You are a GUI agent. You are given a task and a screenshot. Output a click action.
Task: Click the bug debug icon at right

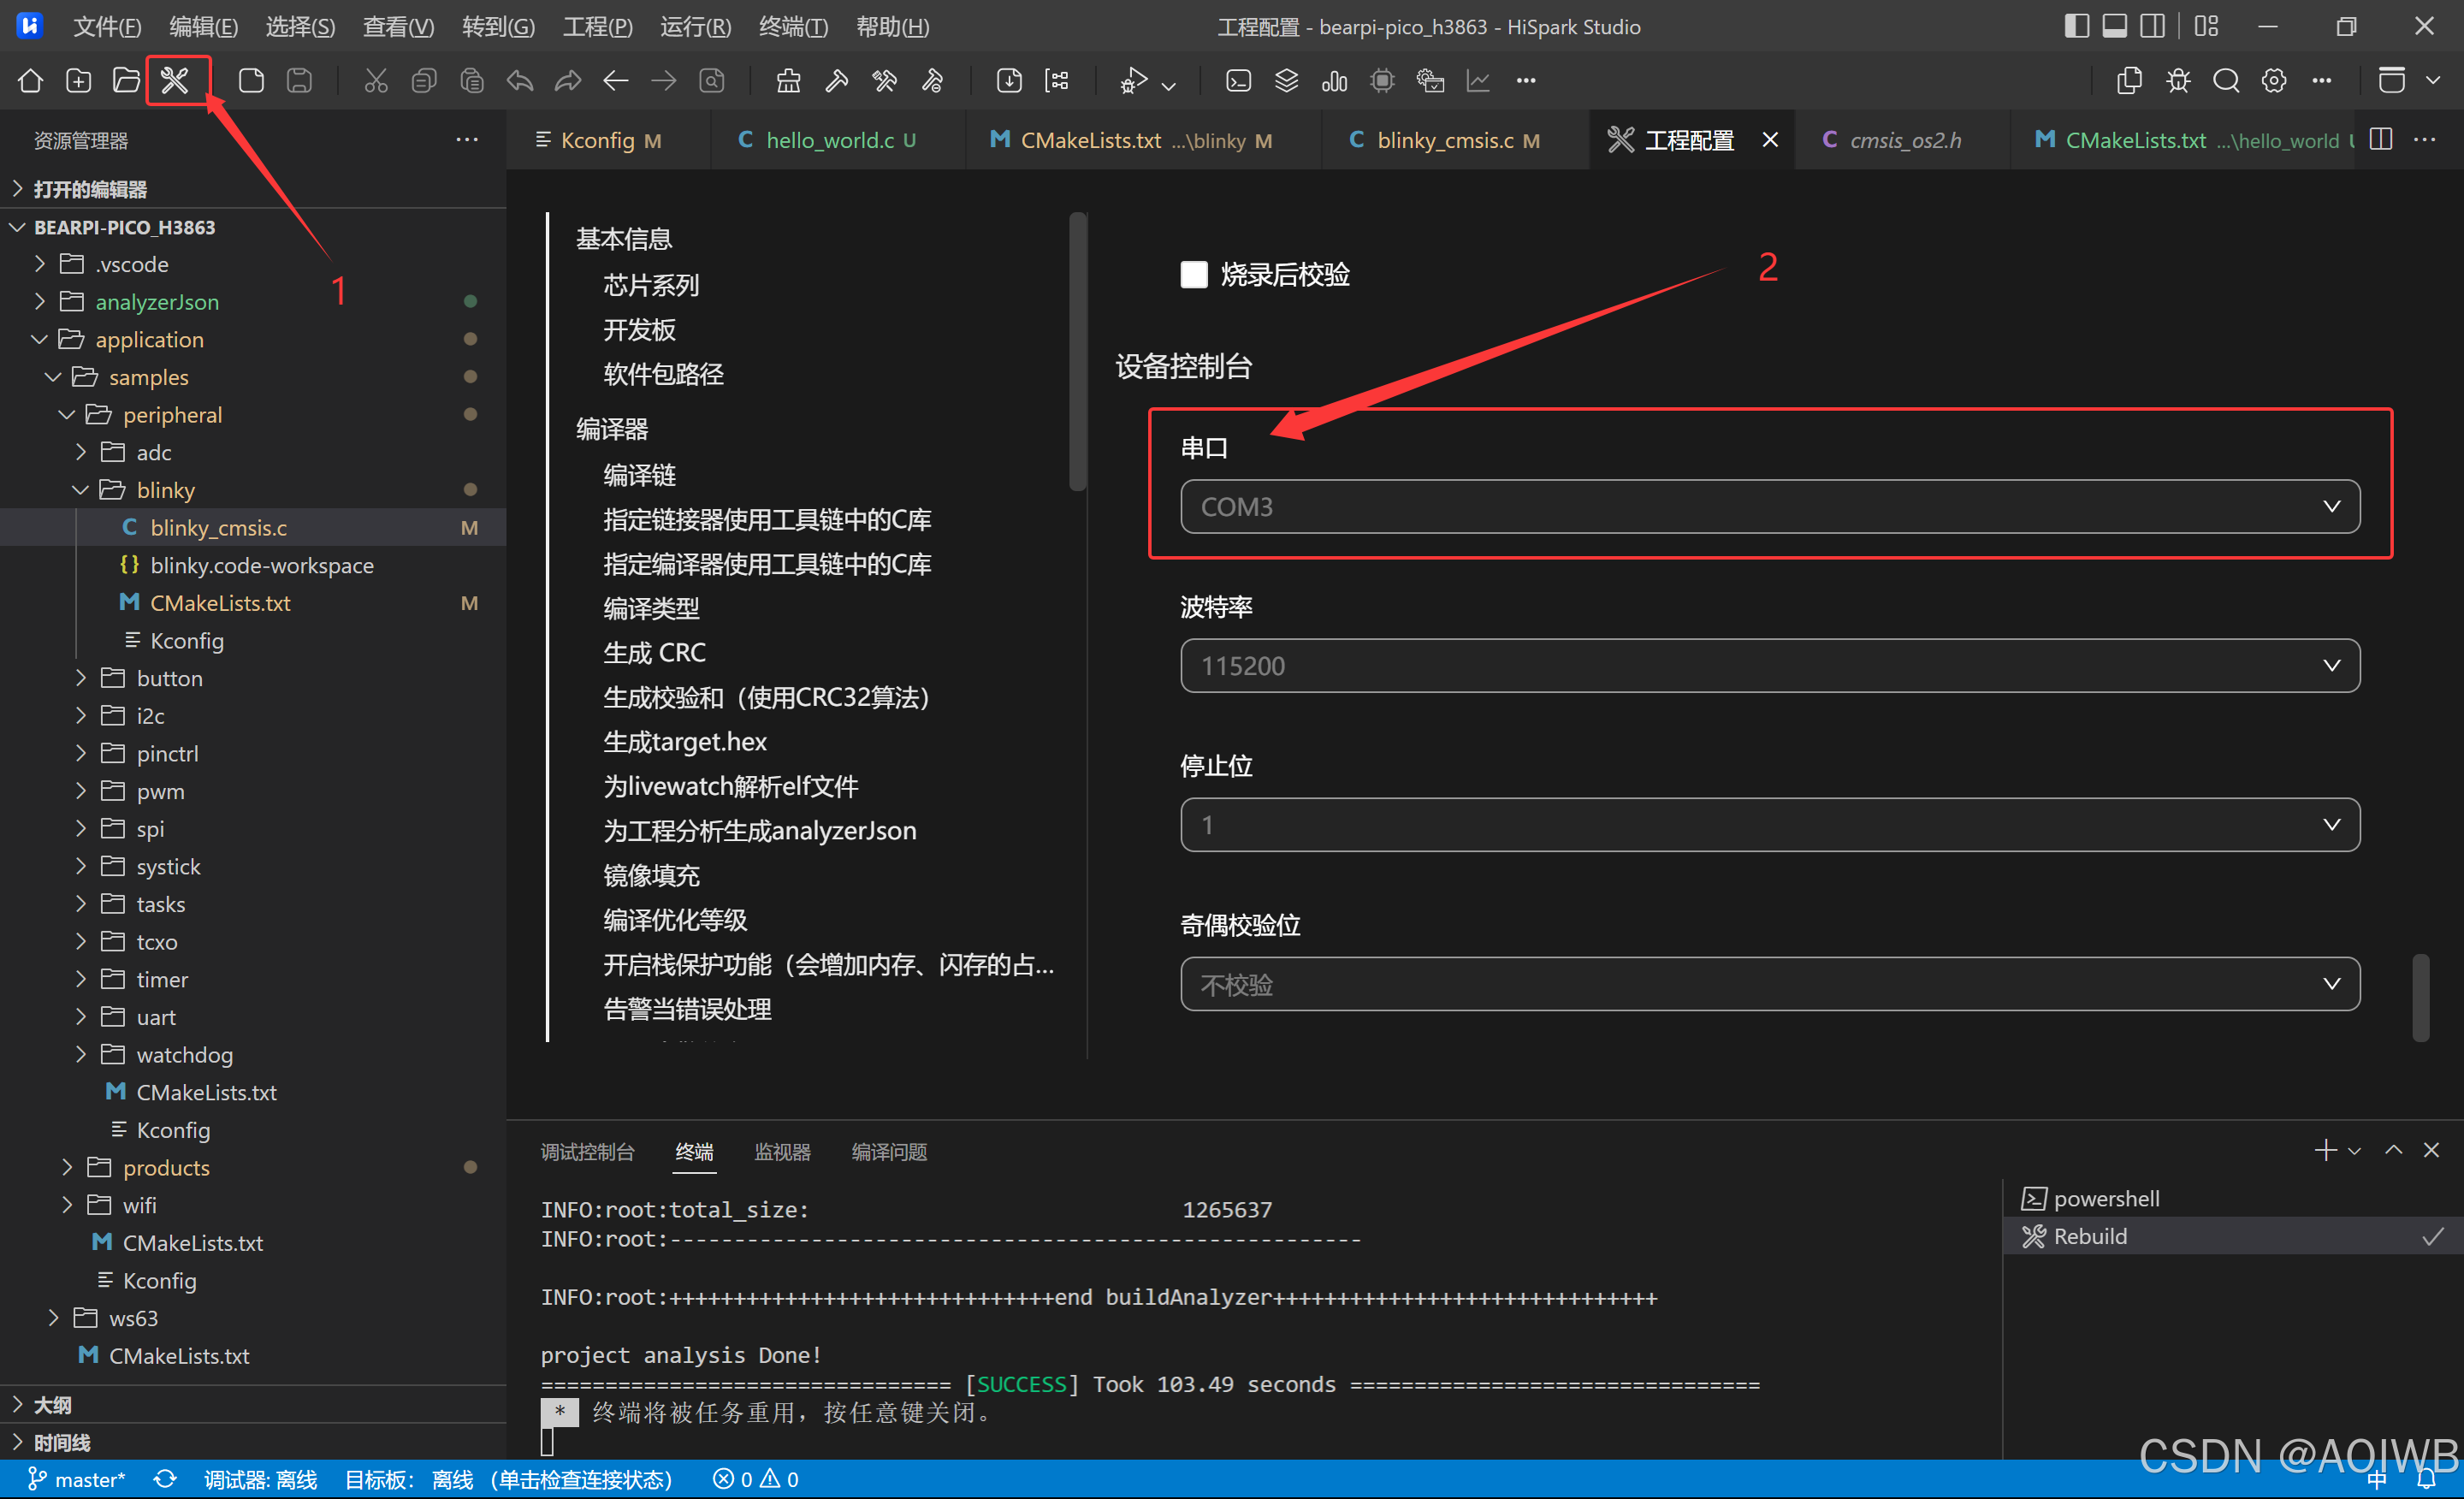(x=2177, y=80)
